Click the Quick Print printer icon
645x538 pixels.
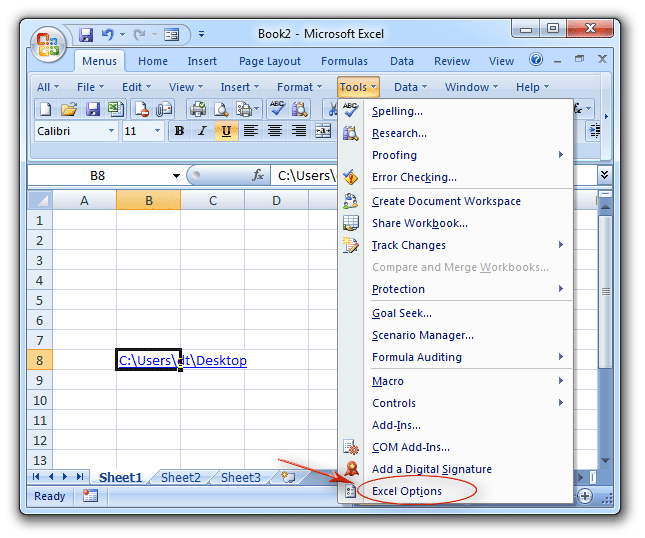(x=198, y=109)
